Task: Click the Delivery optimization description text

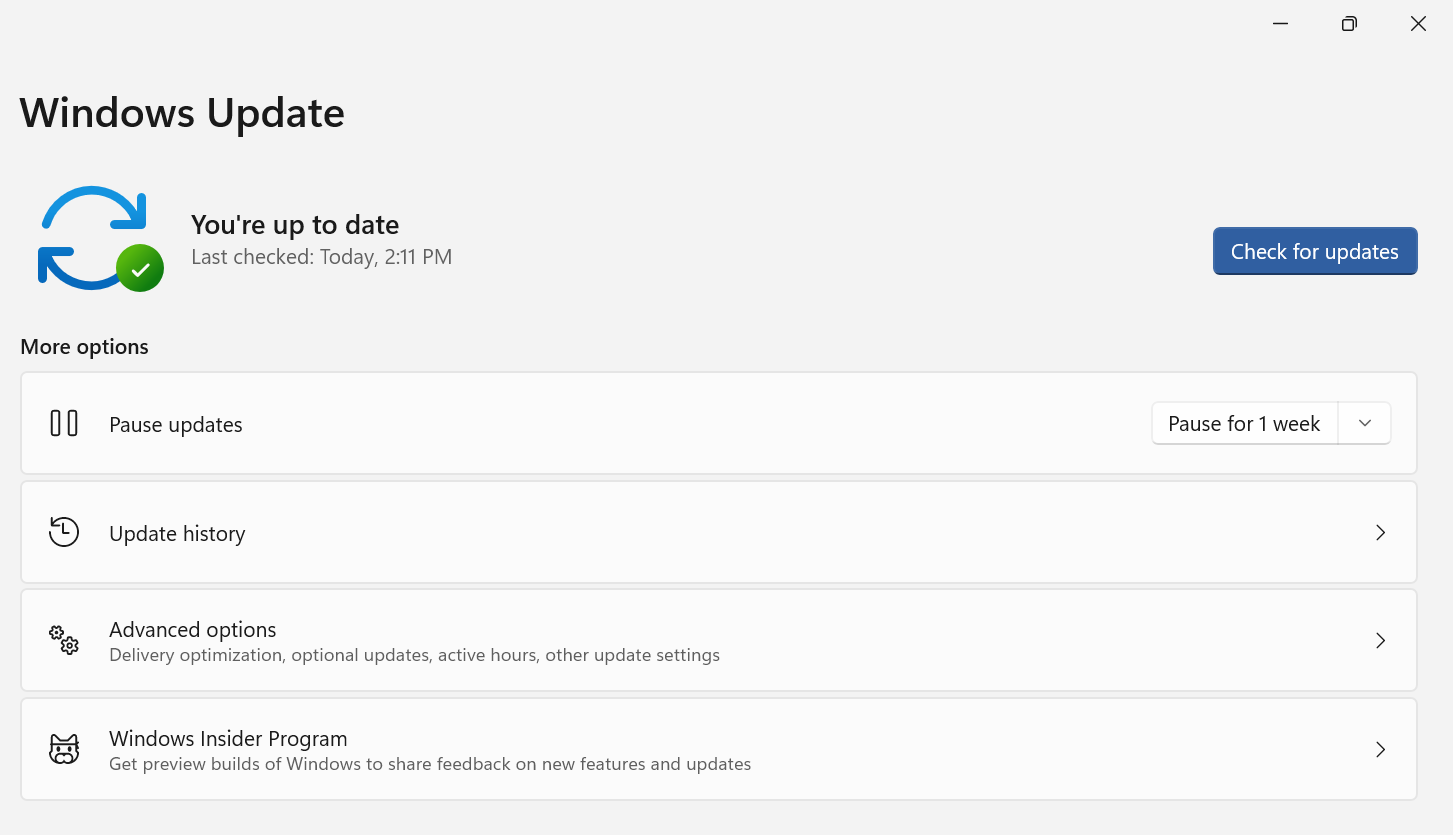Action: (x=414, y=656)
